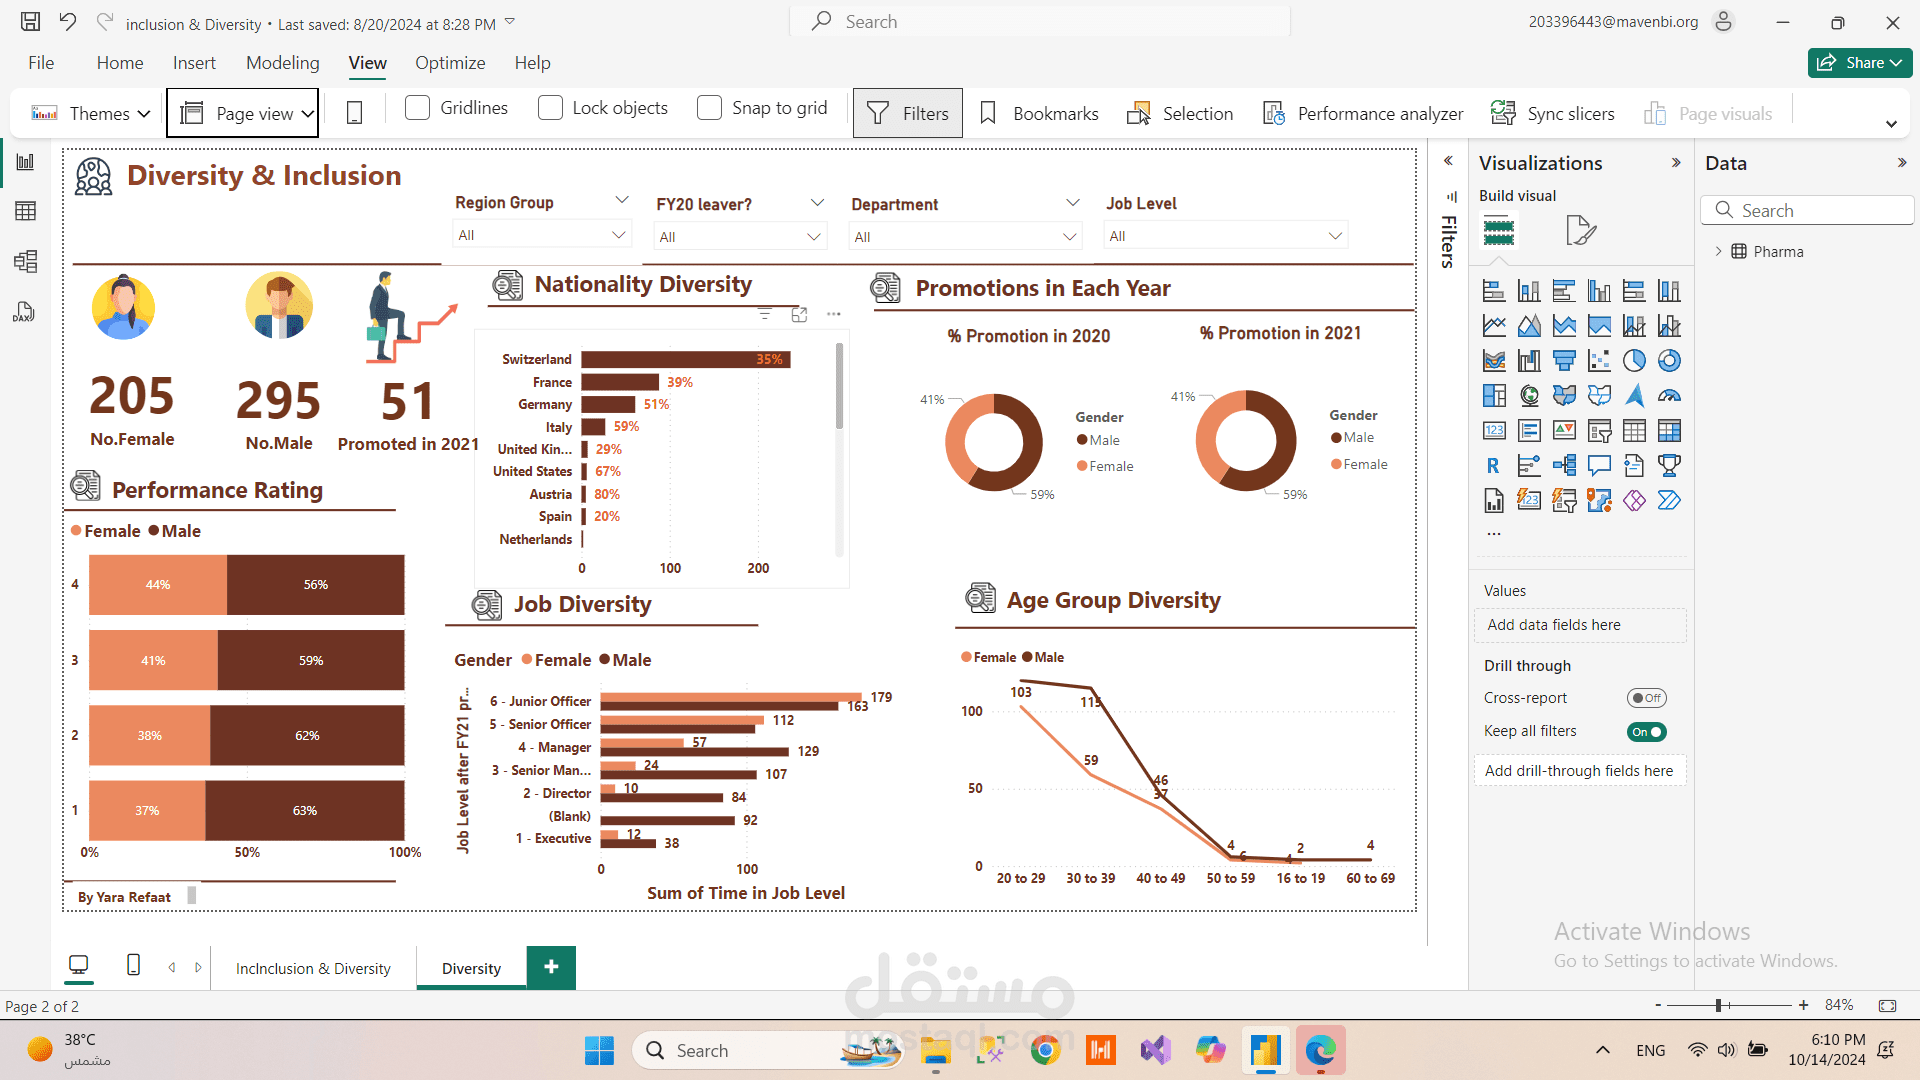Click focus mode icon on Nationality chart

click(799, 315)
